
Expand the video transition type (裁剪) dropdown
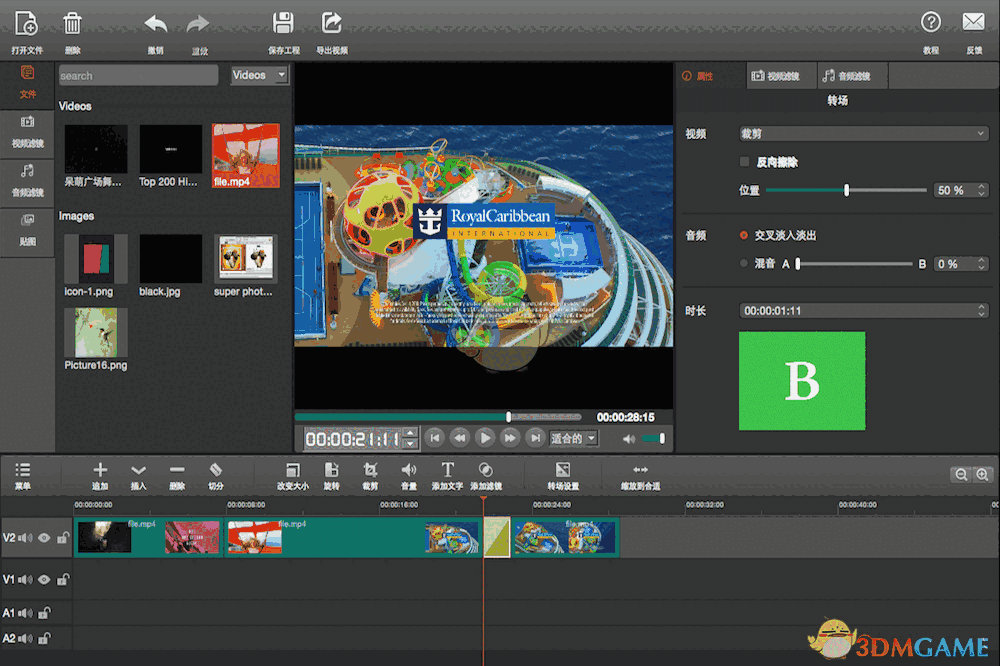click(x=863, y=133)
